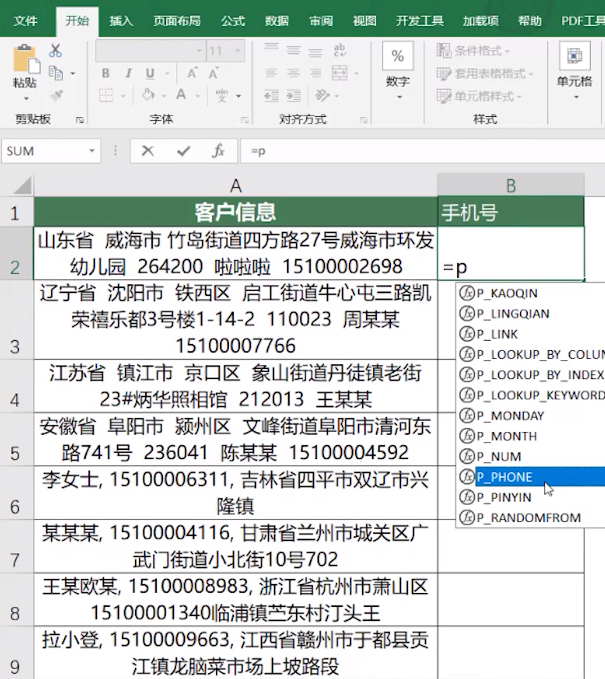Switch to the Insert (插入) tab
The image size is (605, 679).
pyautogui.click(x=121, y=21)
